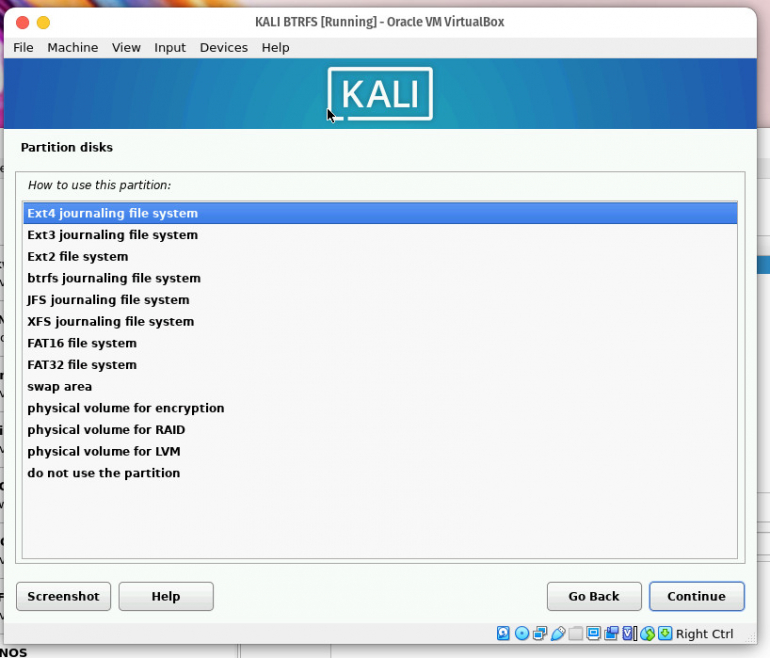Click the Screenshot button
This screenshot has width=770, height=658.
pyautogui.click(x=63, y=596)
